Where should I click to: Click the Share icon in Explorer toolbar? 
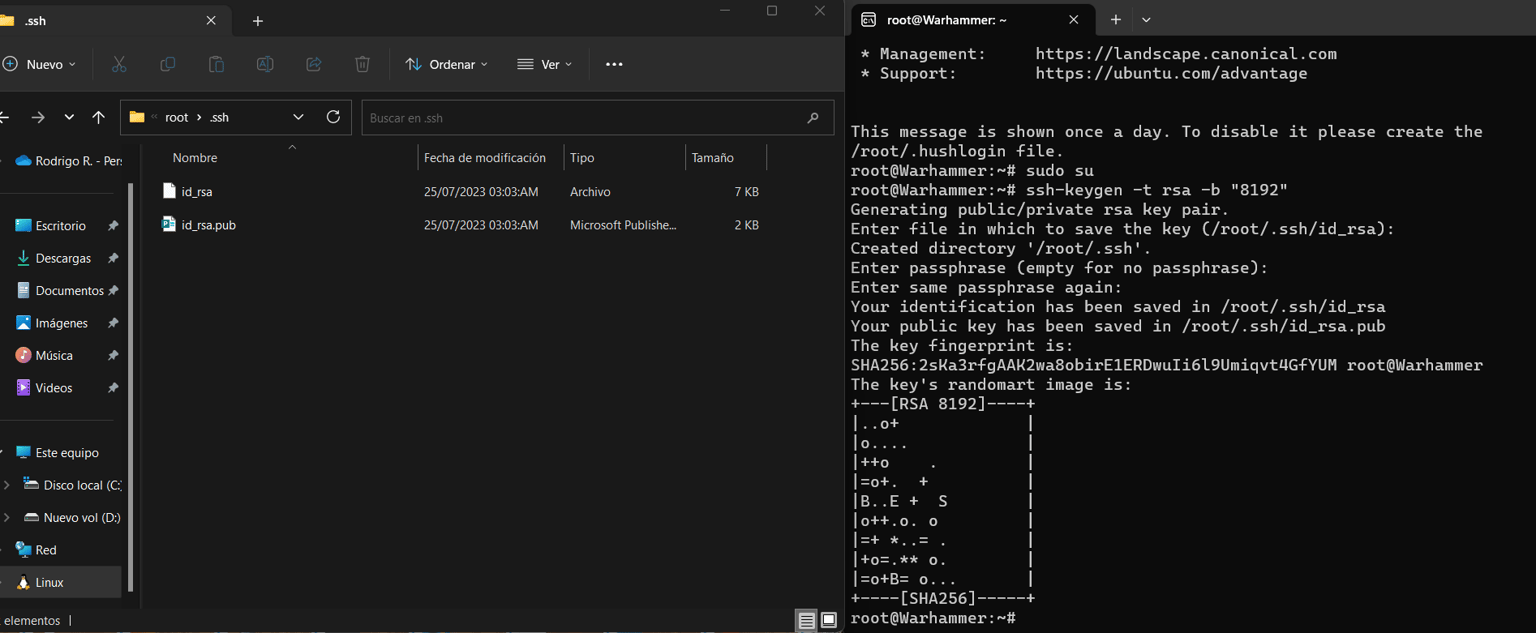tap(313, 64)
